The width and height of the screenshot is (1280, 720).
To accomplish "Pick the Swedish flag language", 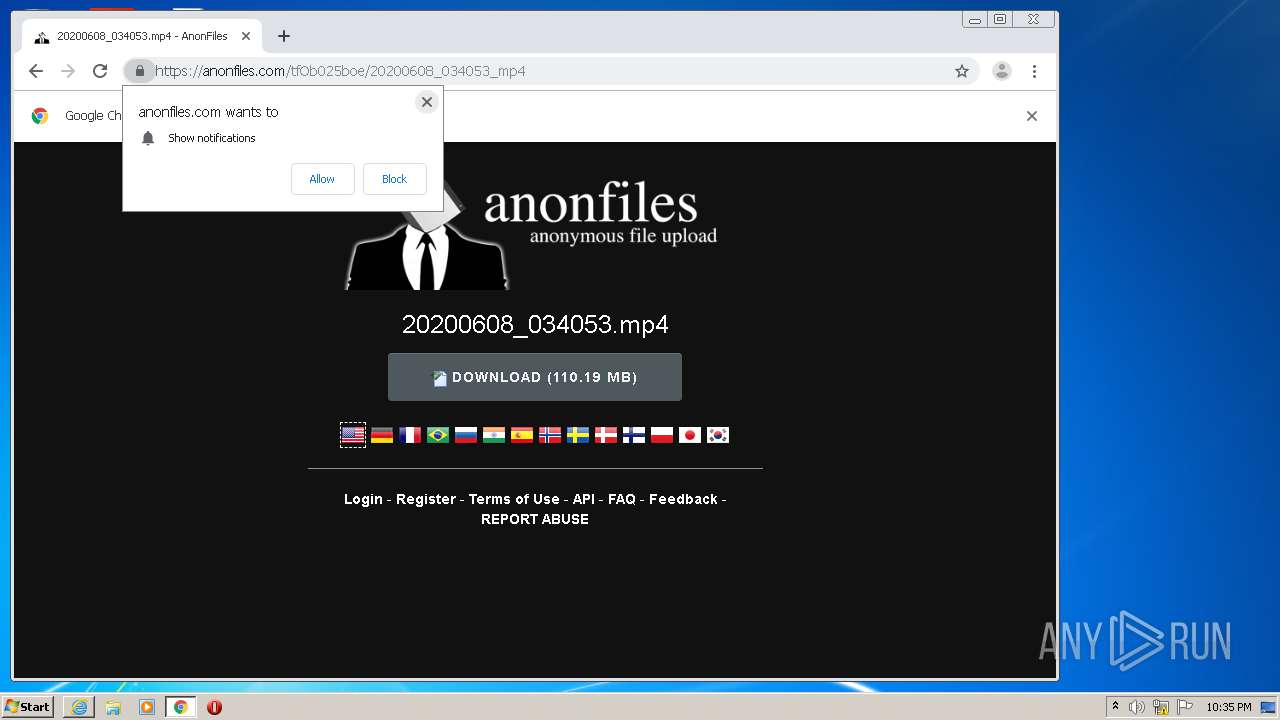I will (578, 435).
